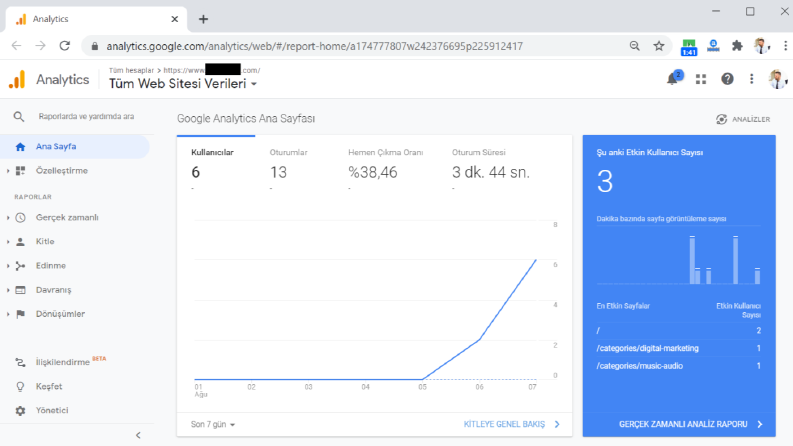Open the Analytics three-dot menu

click(x=752, y=79)
